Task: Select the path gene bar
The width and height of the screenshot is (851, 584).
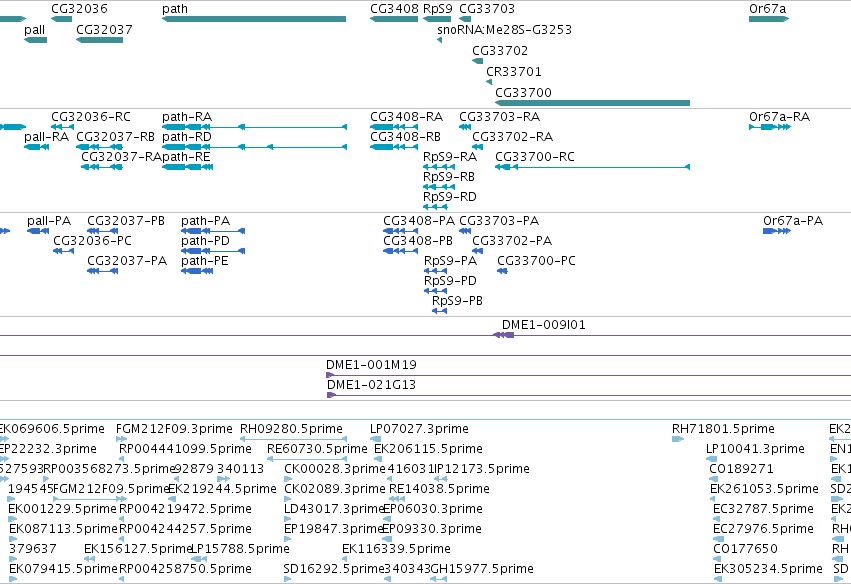Action: click(254, 19)
